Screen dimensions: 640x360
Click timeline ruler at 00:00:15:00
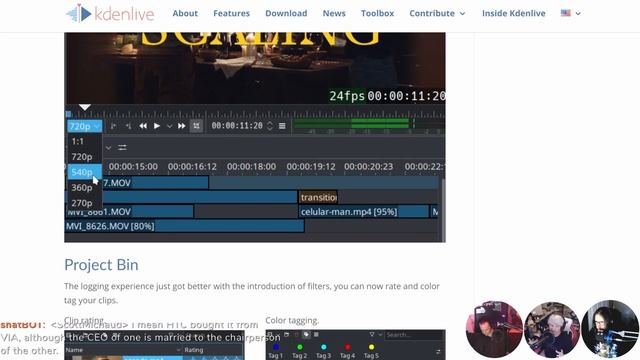coord(133,167)
